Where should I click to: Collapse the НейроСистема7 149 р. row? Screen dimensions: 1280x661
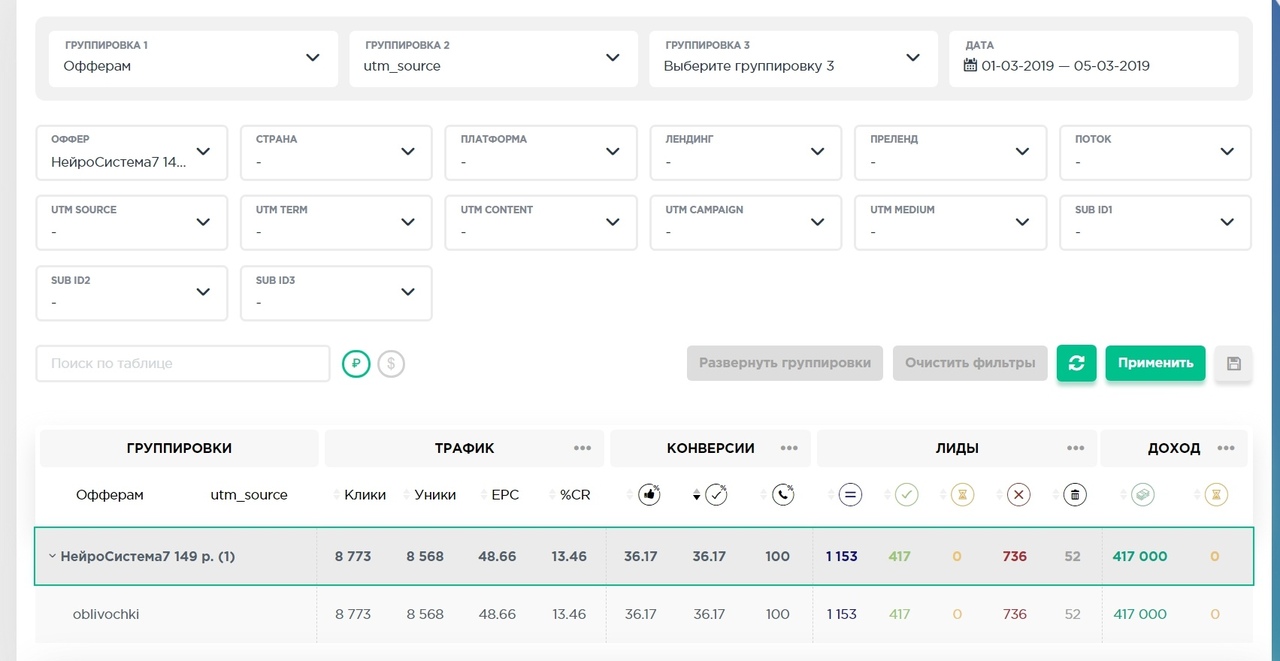coord(51,556)
